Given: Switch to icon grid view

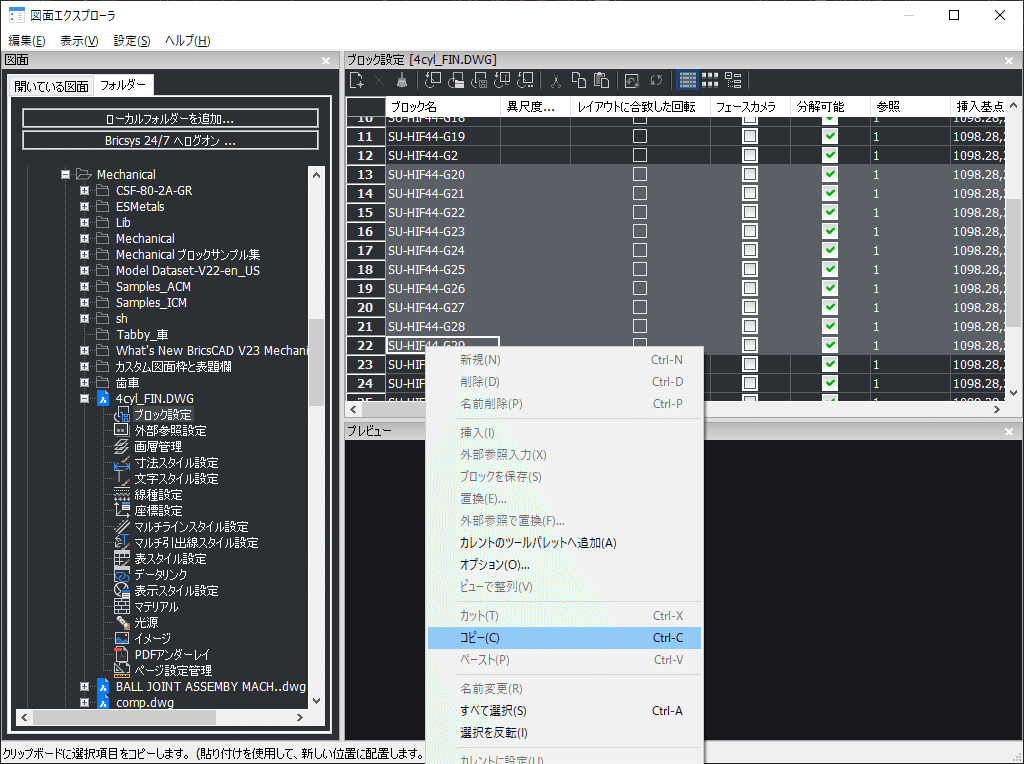Looking at the screenshot, I should click(x=710, y=80).
